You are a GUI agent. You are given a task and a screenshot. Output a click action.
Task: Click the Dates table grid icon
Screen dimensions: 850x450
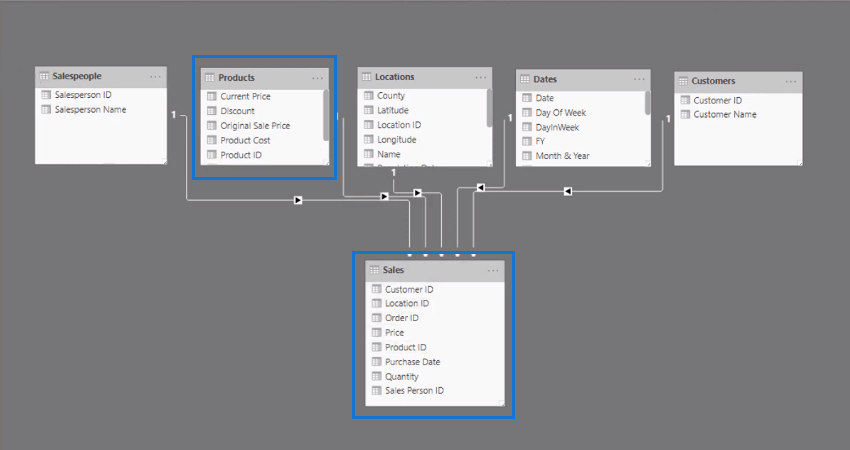pos(525,79)
